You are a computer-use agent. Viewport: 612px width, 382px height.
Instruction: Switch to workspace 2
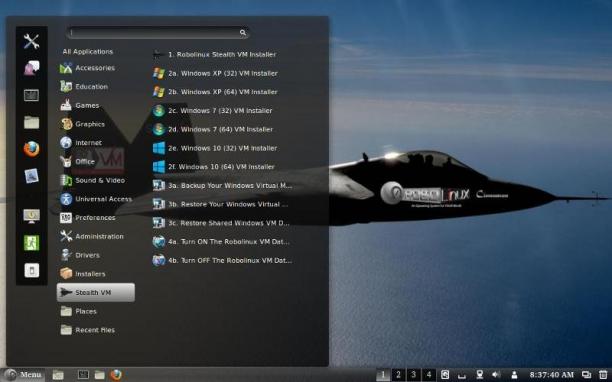point(398,375)
